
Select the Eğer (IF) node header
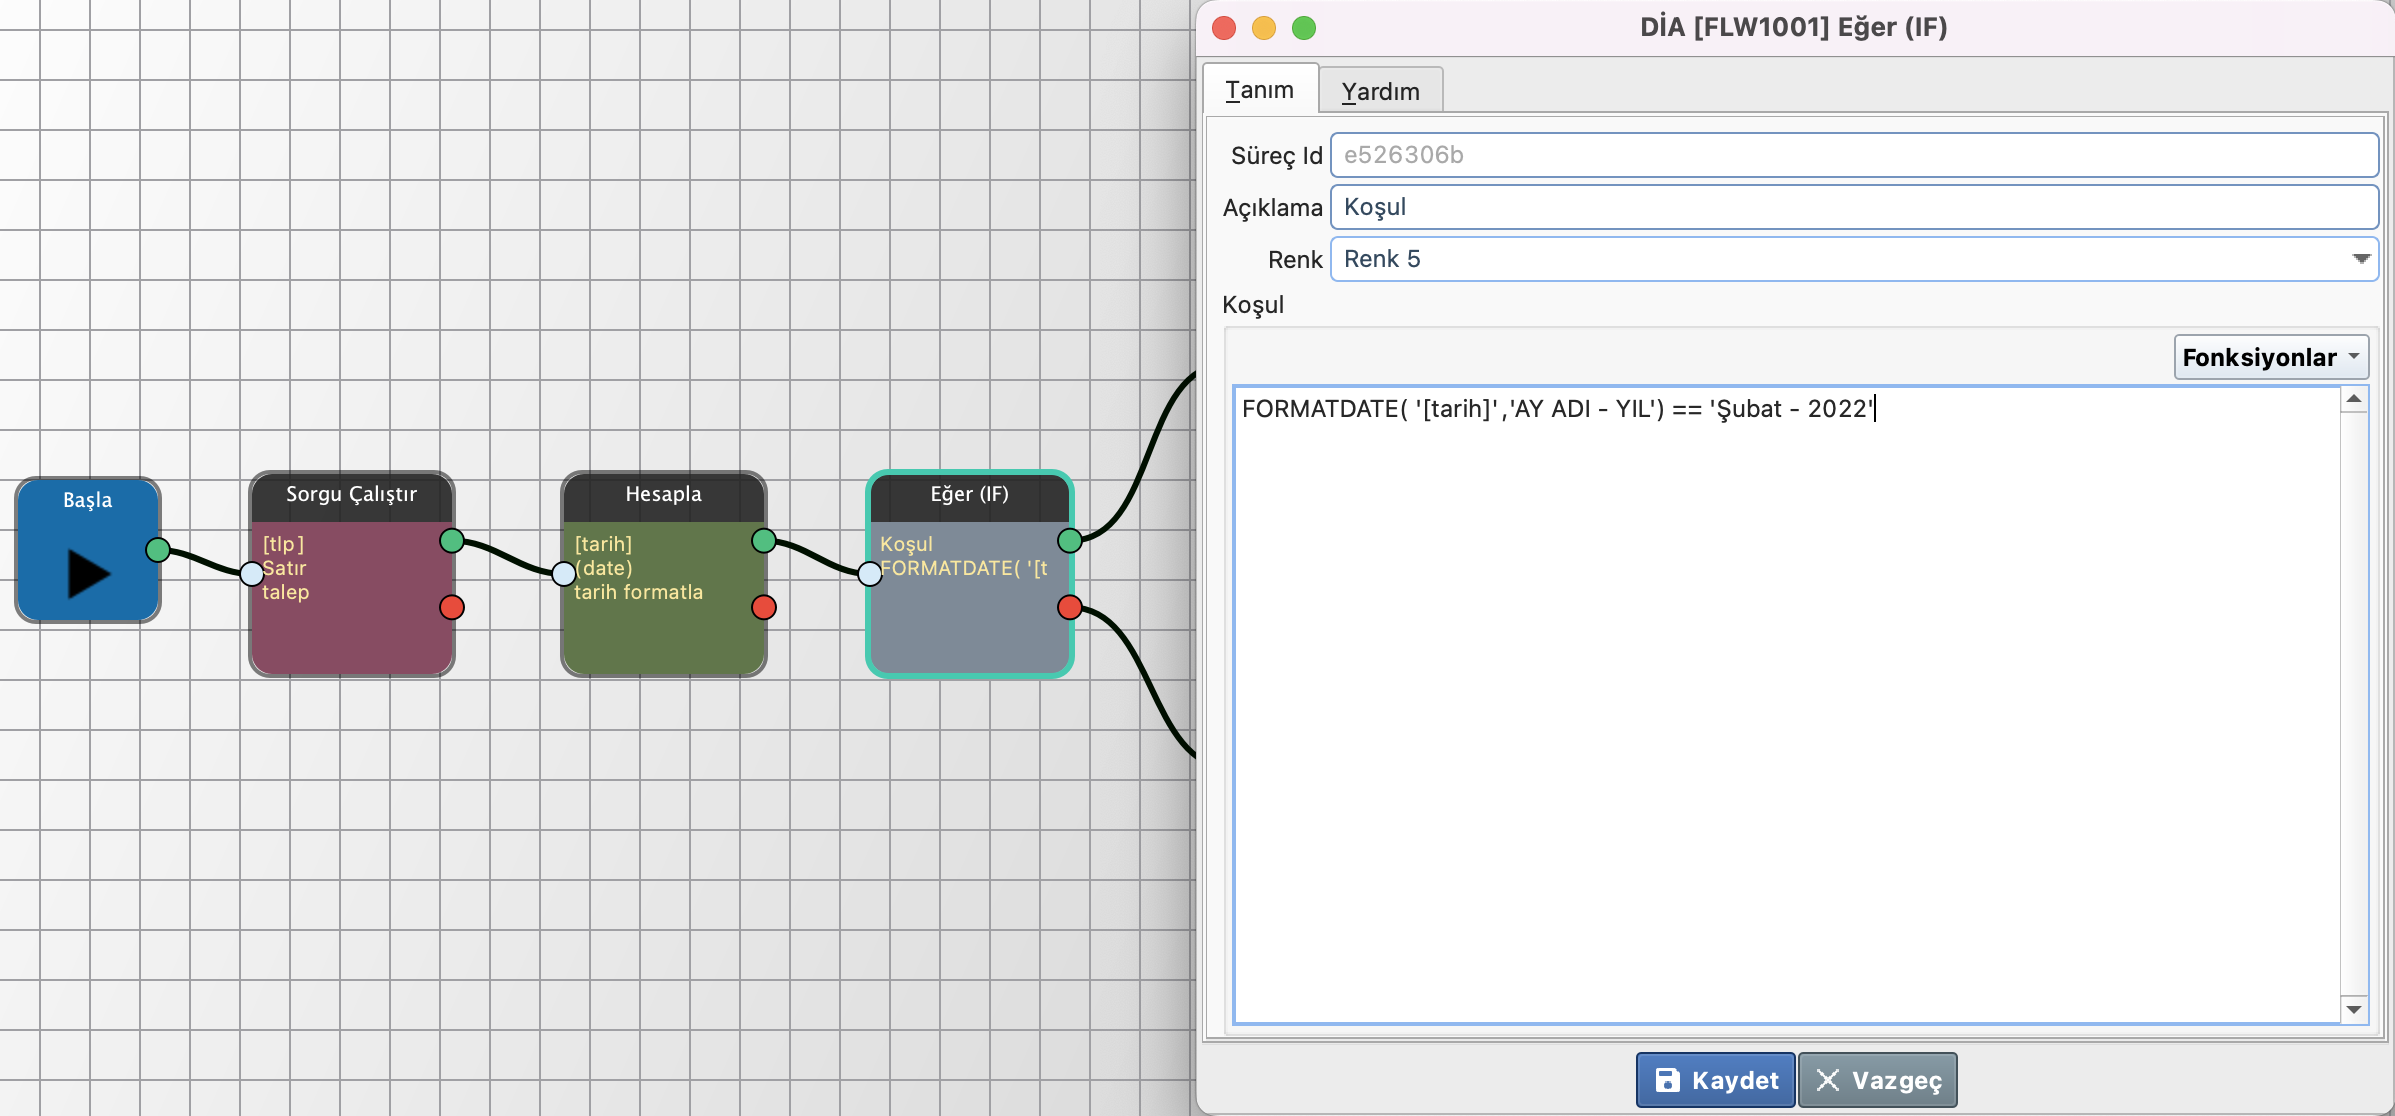coord(969,495)
